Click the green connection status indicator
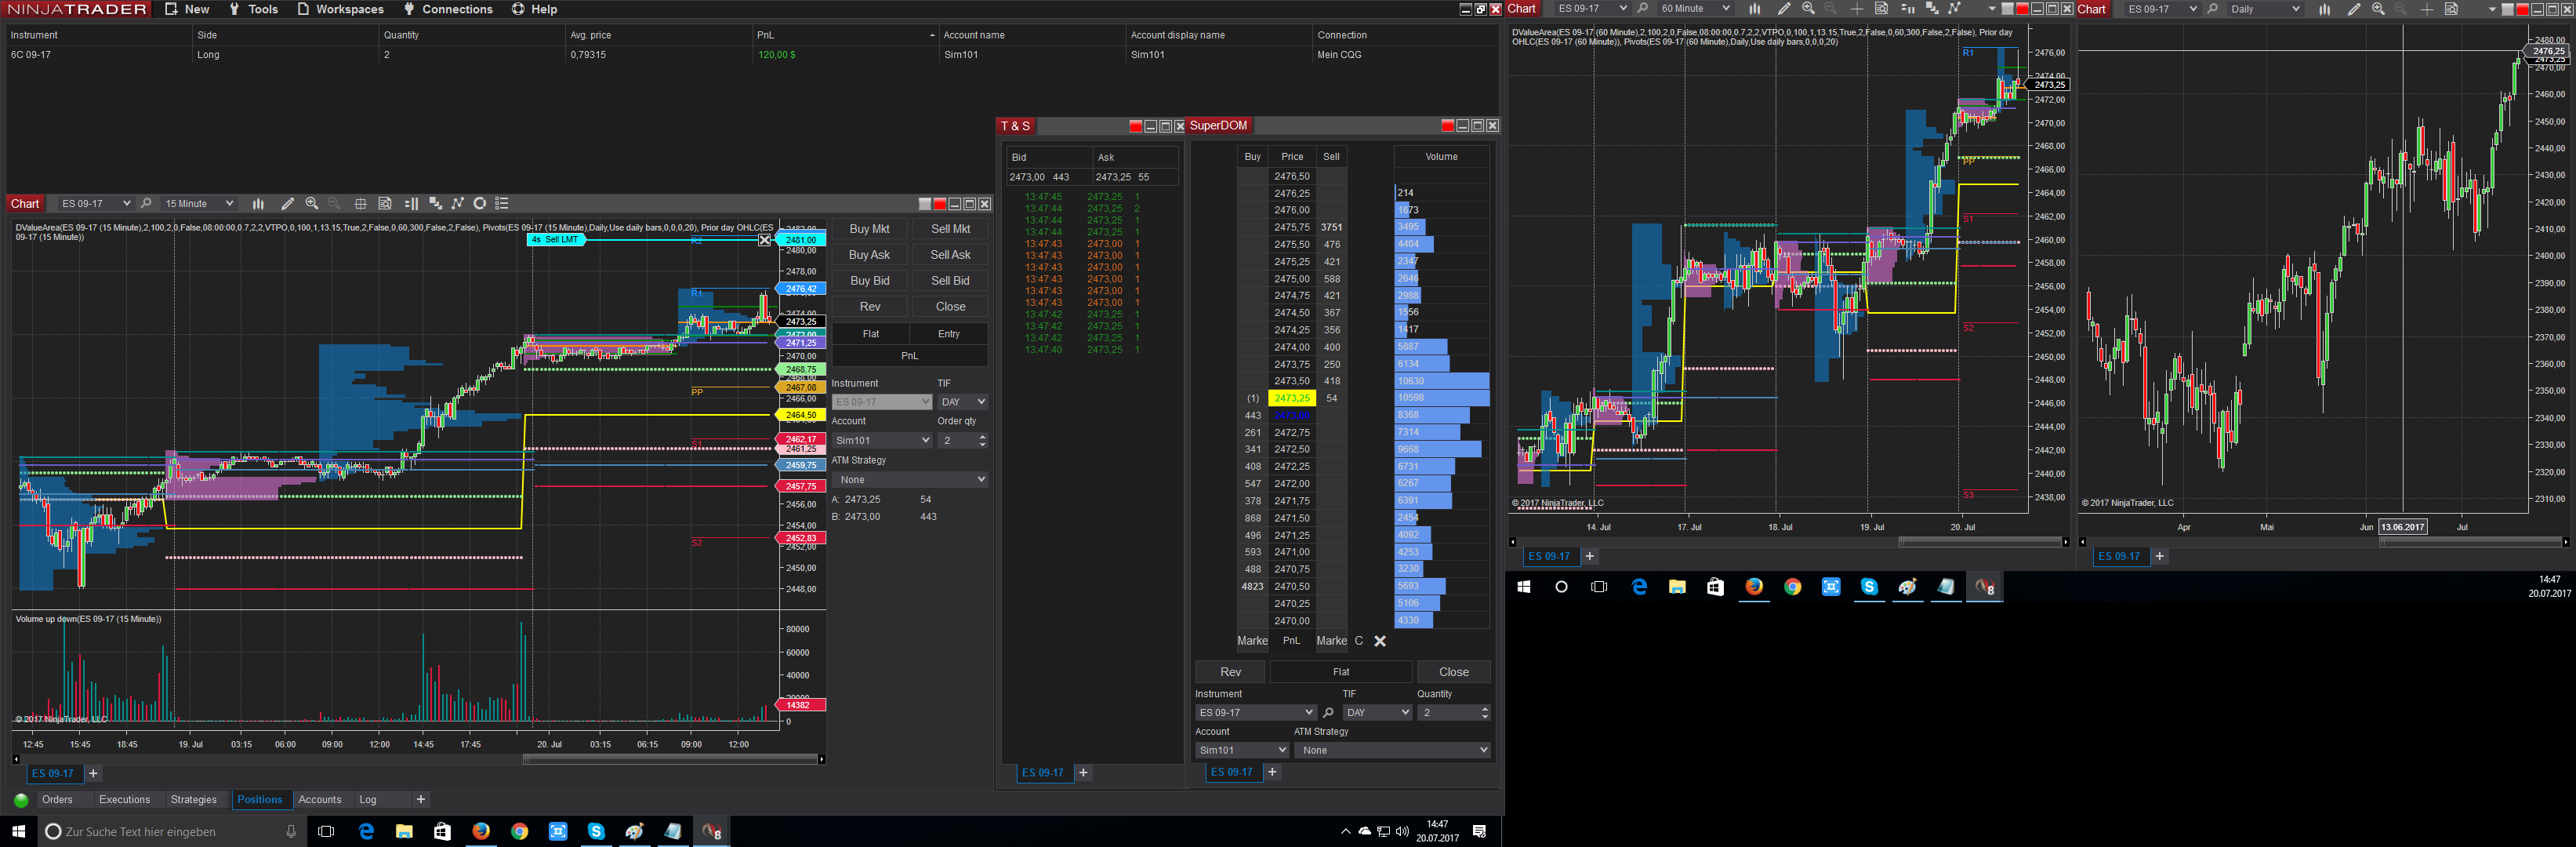The image size is (2576, 847). [21, 800]
